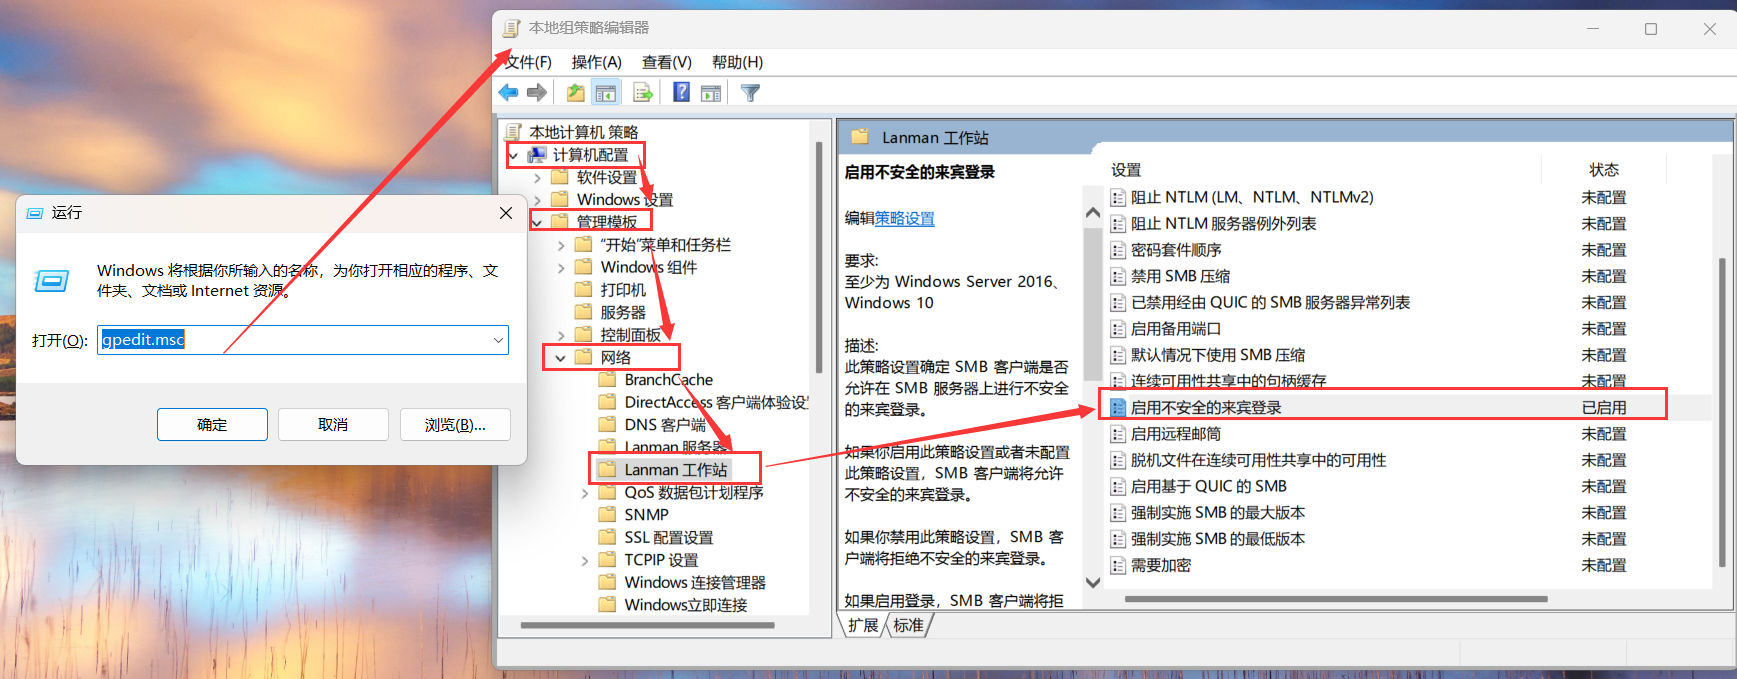1737x679 pixels.
Task: Click policy icon beside 启用基于 QUIC 的 SMB
Action: (1118, 486)
